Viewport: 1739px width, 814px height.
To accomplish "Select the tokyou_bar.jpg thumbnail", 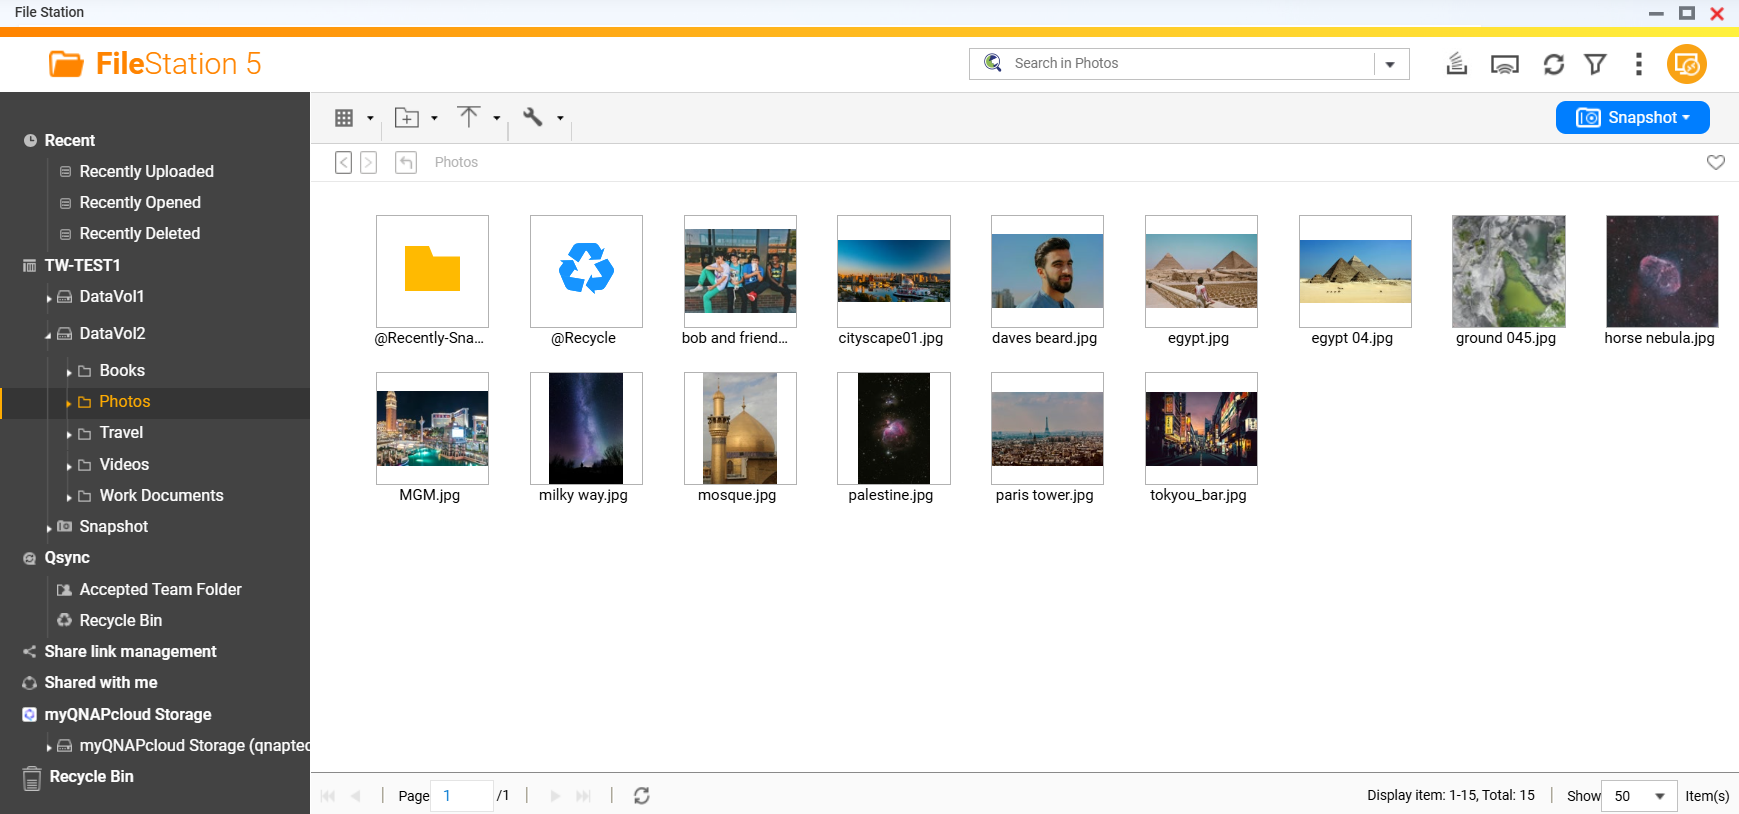I will point(1201,428).
